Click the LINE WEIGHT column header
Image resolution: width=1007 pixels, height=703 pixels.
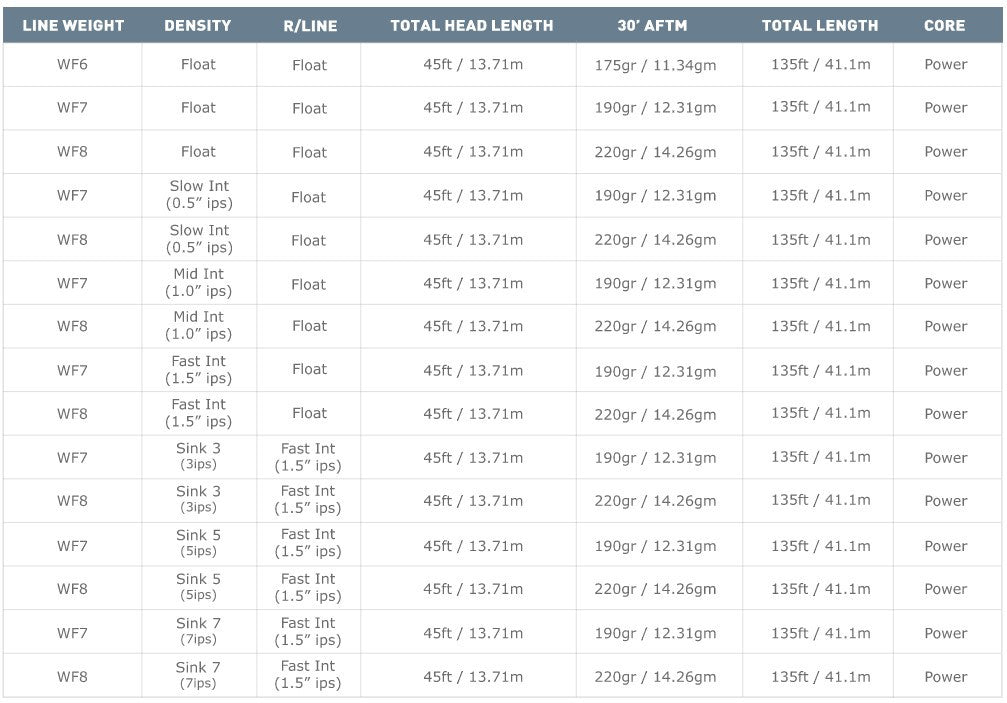click(x=73, y=26)
